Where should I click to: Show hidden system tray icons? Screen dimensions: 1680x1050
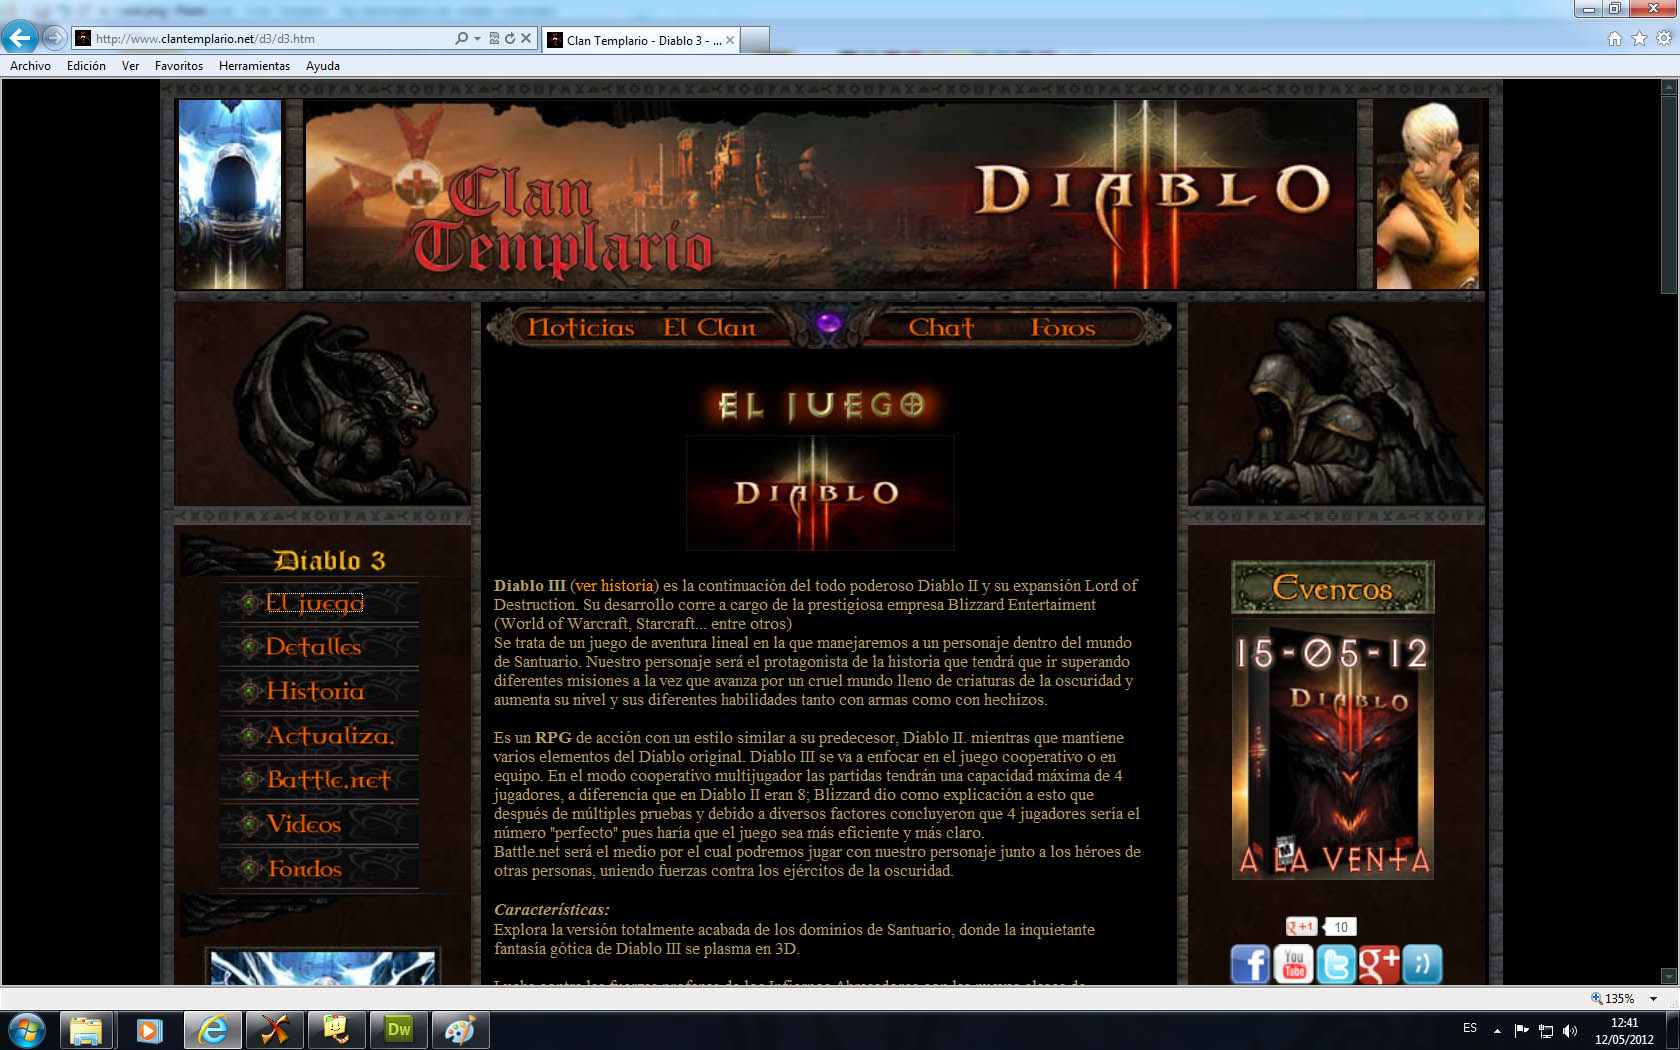(x=1497, y=1030)
